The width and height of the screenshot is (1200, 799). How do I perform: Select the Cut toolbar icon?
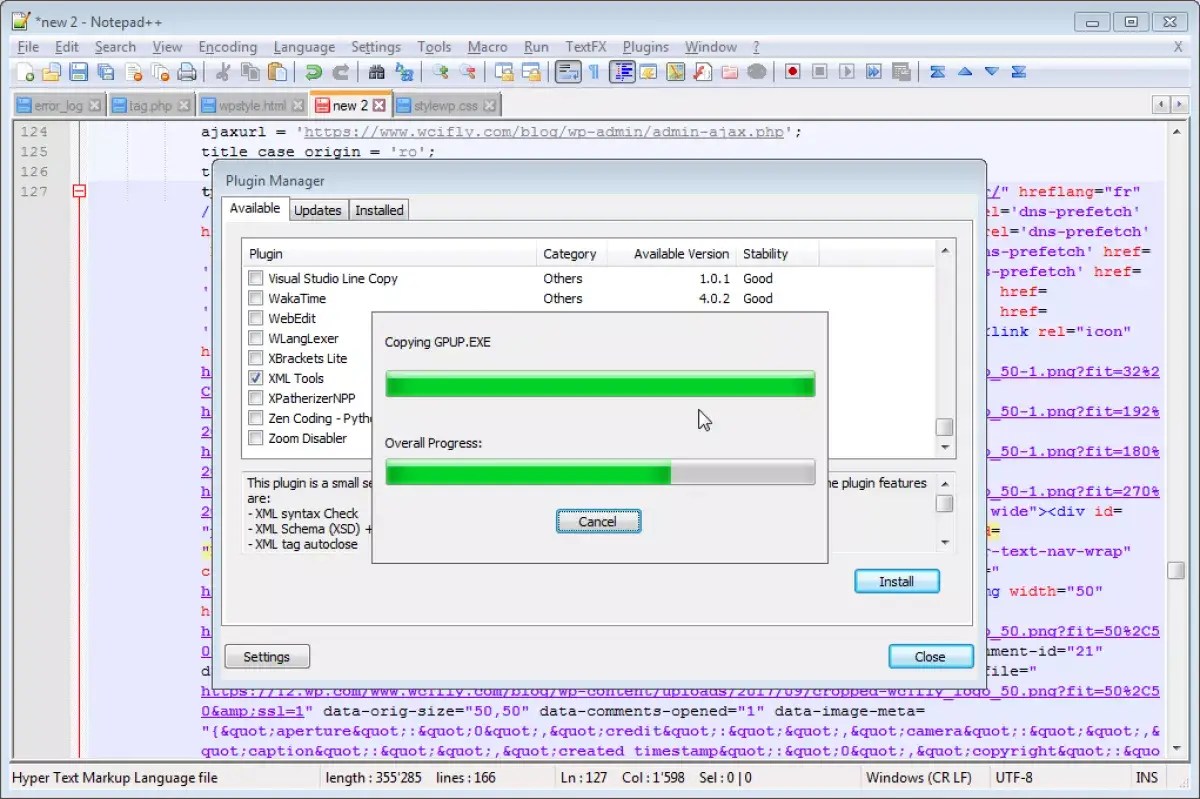click(x=222, y=71)
